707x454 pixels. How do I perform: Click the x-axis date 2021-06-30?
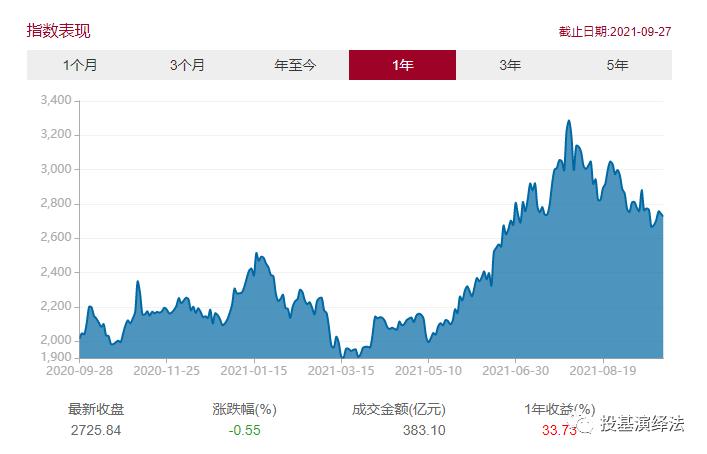point(516,371)
